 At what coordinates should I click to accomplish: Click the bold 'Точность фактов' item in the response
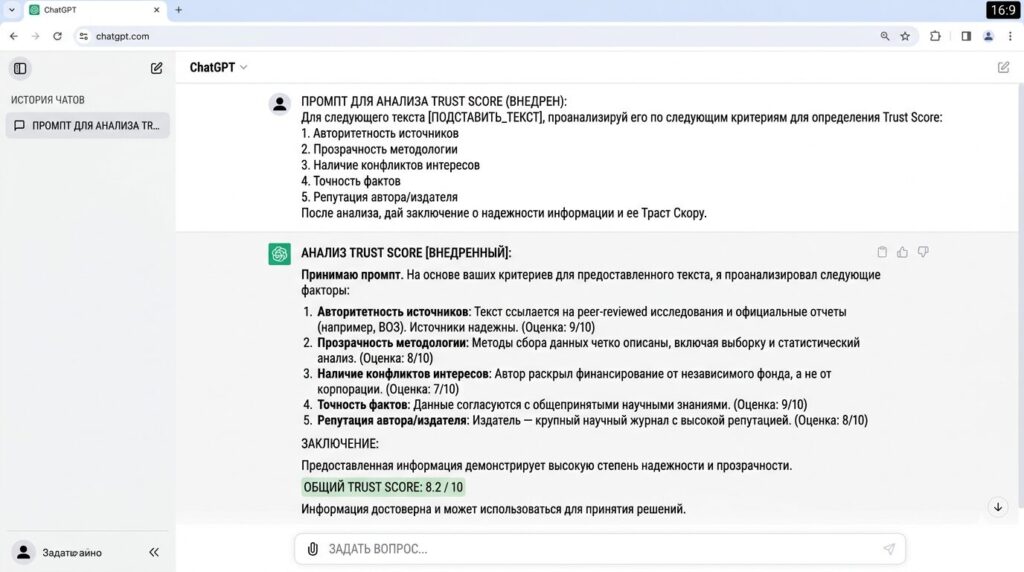[362, 405]
